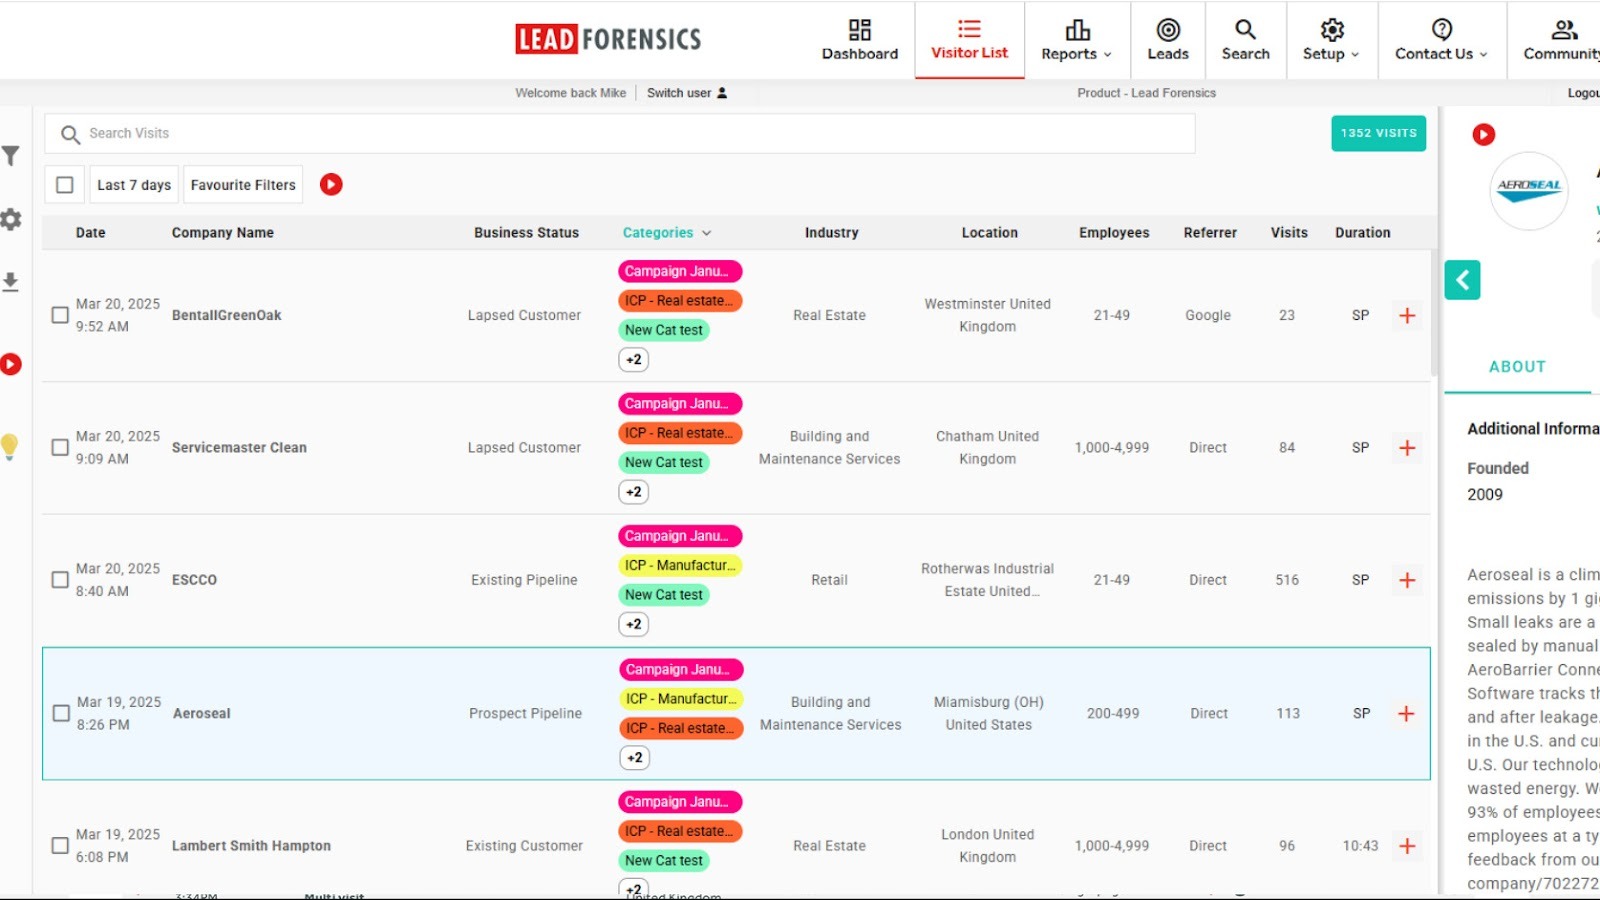Sort by the Employees column header
Viewport: 1600px width, 900px height.
(x=1114, y=233)
